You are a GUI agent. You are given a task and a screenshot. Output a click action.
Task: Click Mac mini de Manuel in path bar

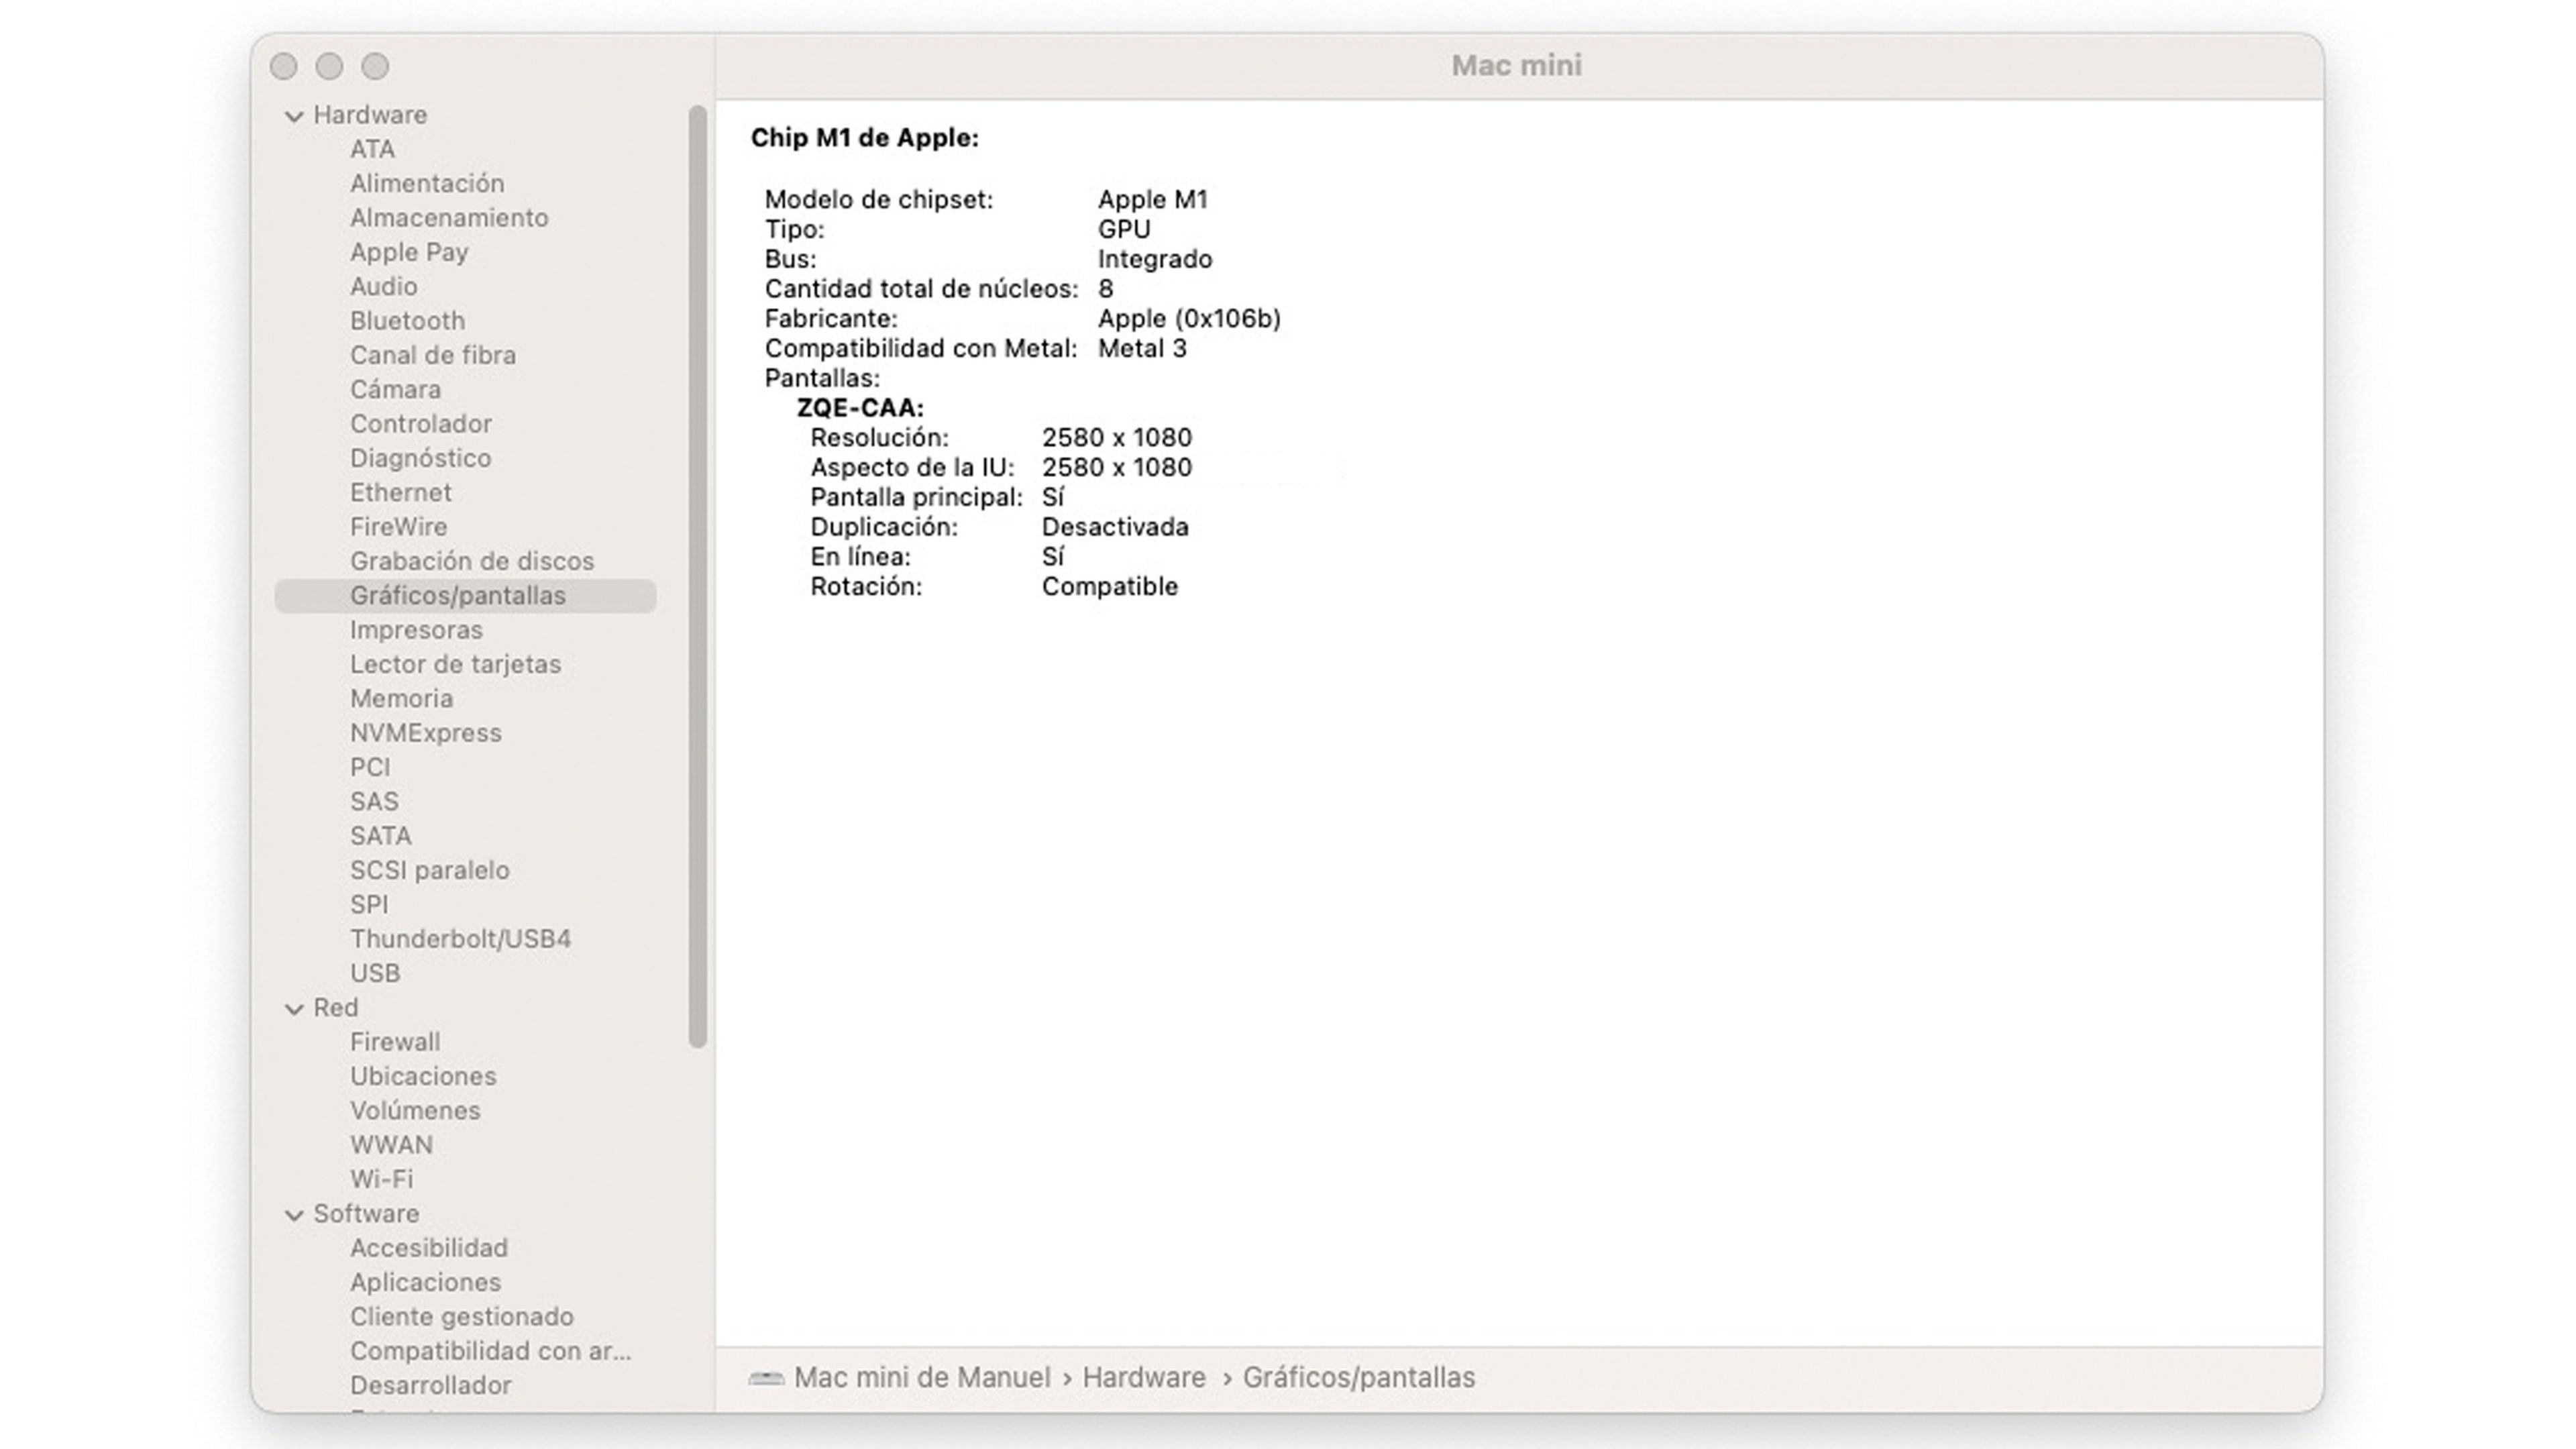(x=922, y=1378)
